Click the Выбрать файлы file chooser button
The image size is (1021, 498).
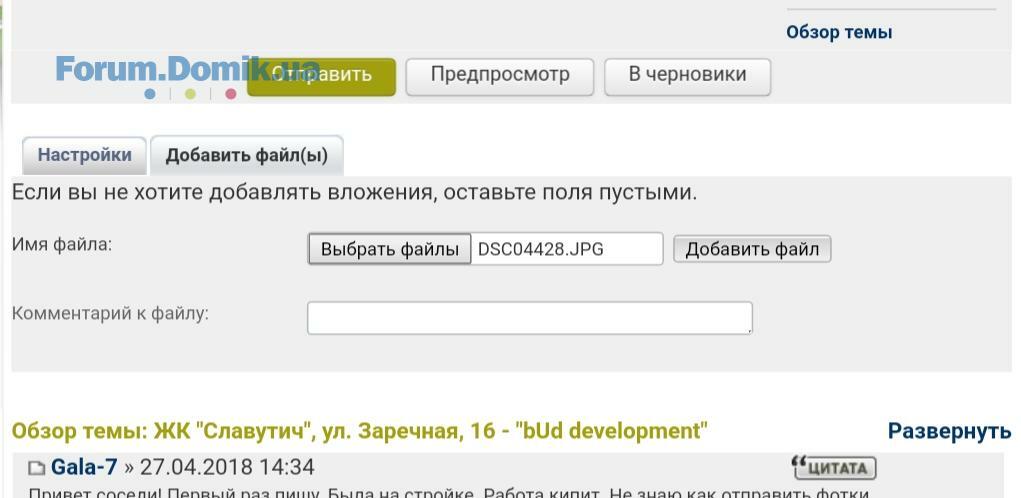coord(389,249)
